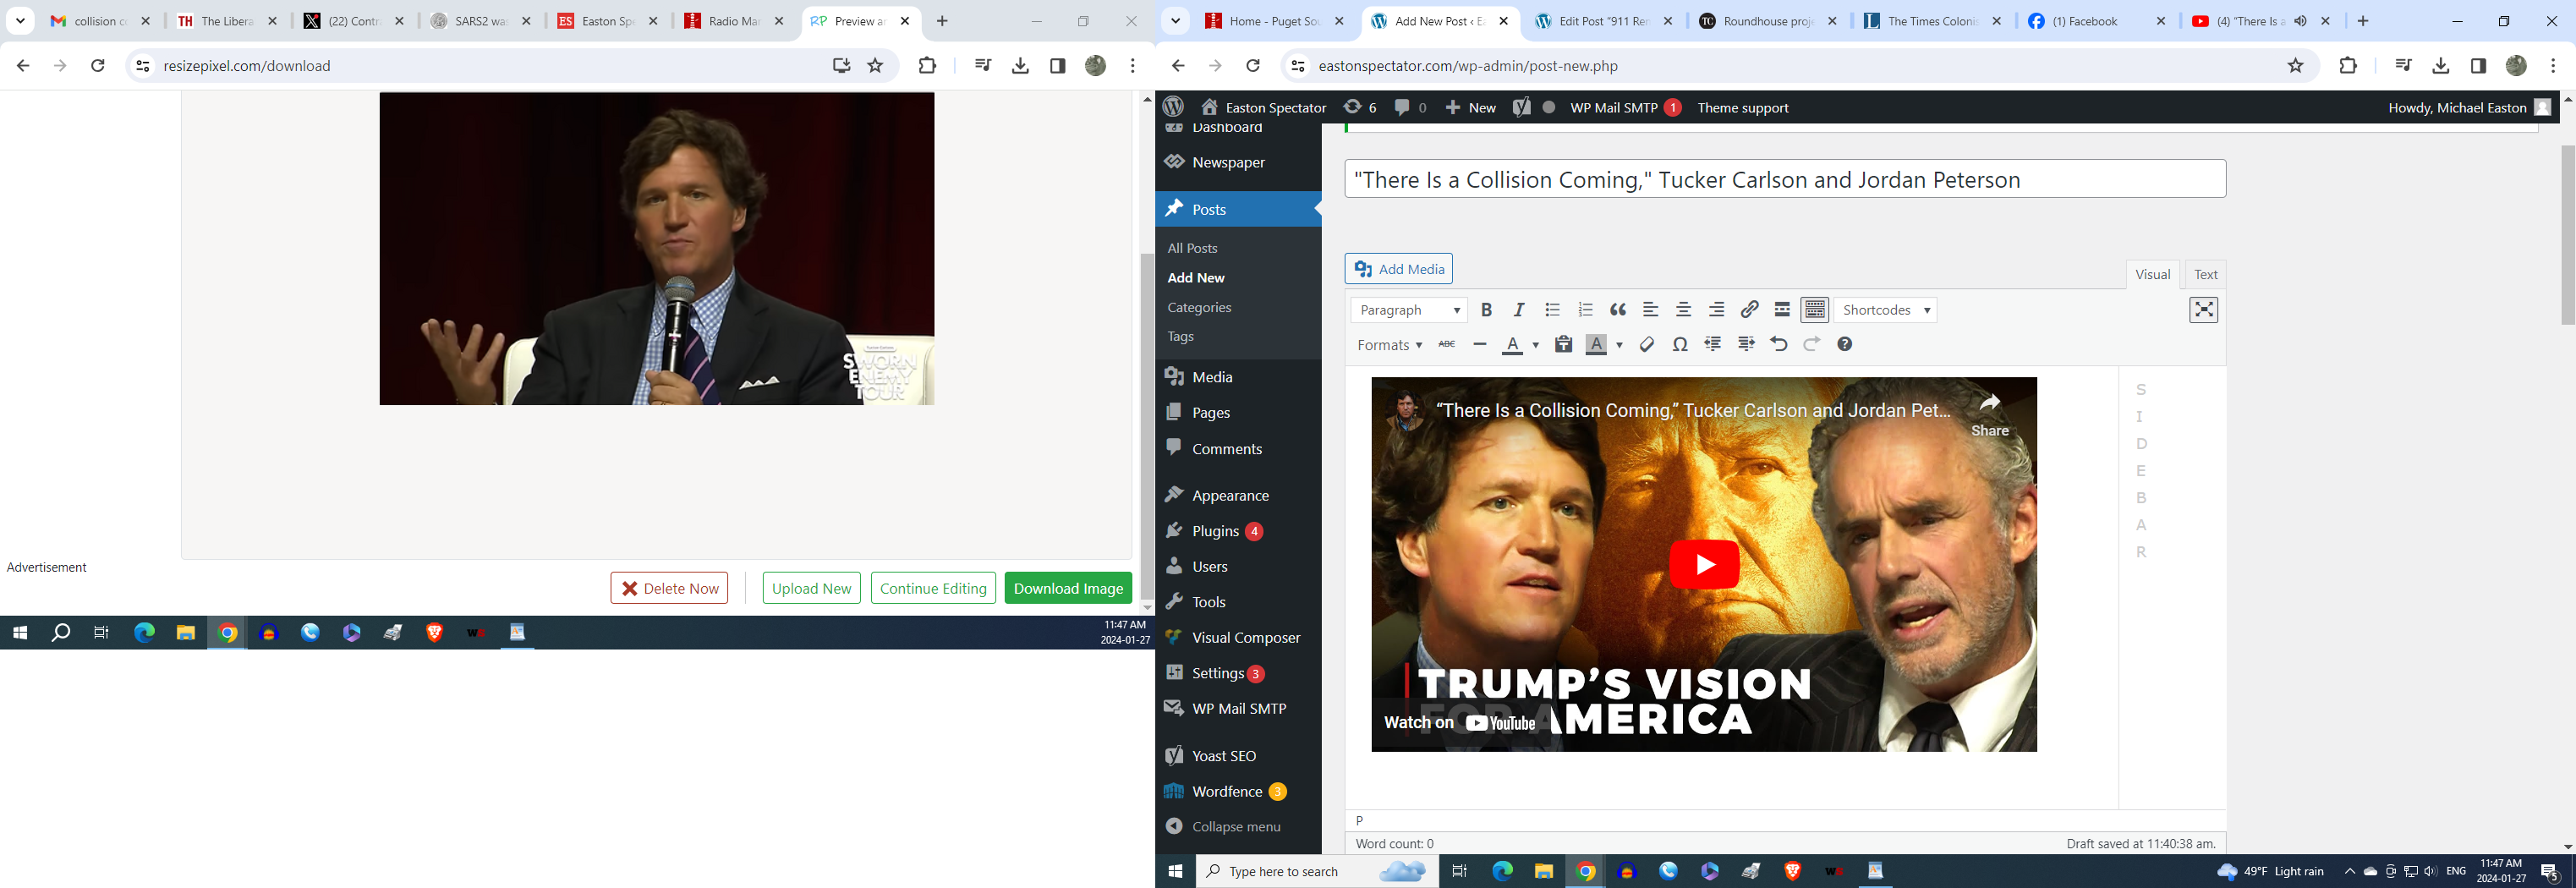The height and width of the screenshot is (888, 2576).
Task: Toggle bold formatting in editor toolbar
Action: coord(1486,310)
